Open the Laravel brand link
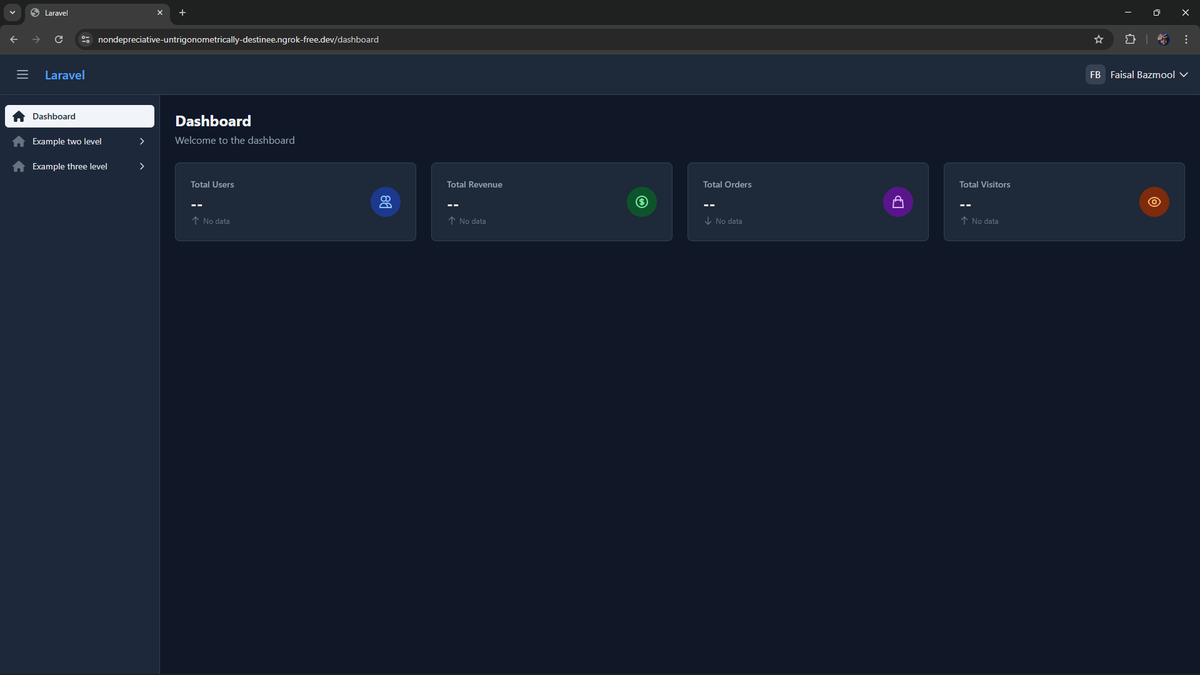This screenshot has width=1200, height=675. pos(65,75)
